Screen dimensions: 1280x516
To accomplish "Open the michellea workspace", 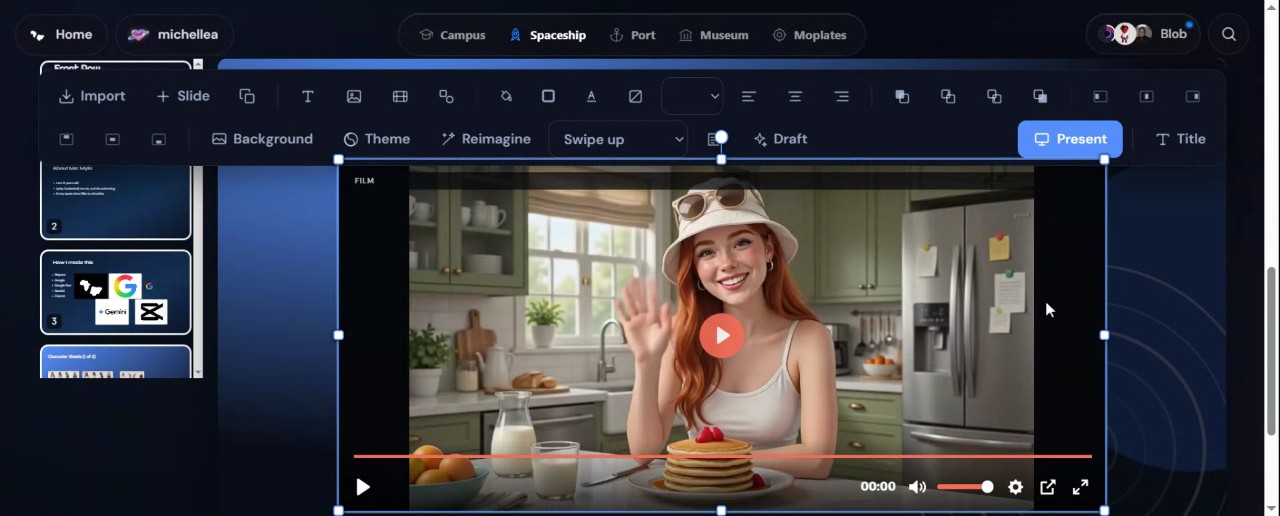I will [x=174, y=35].
